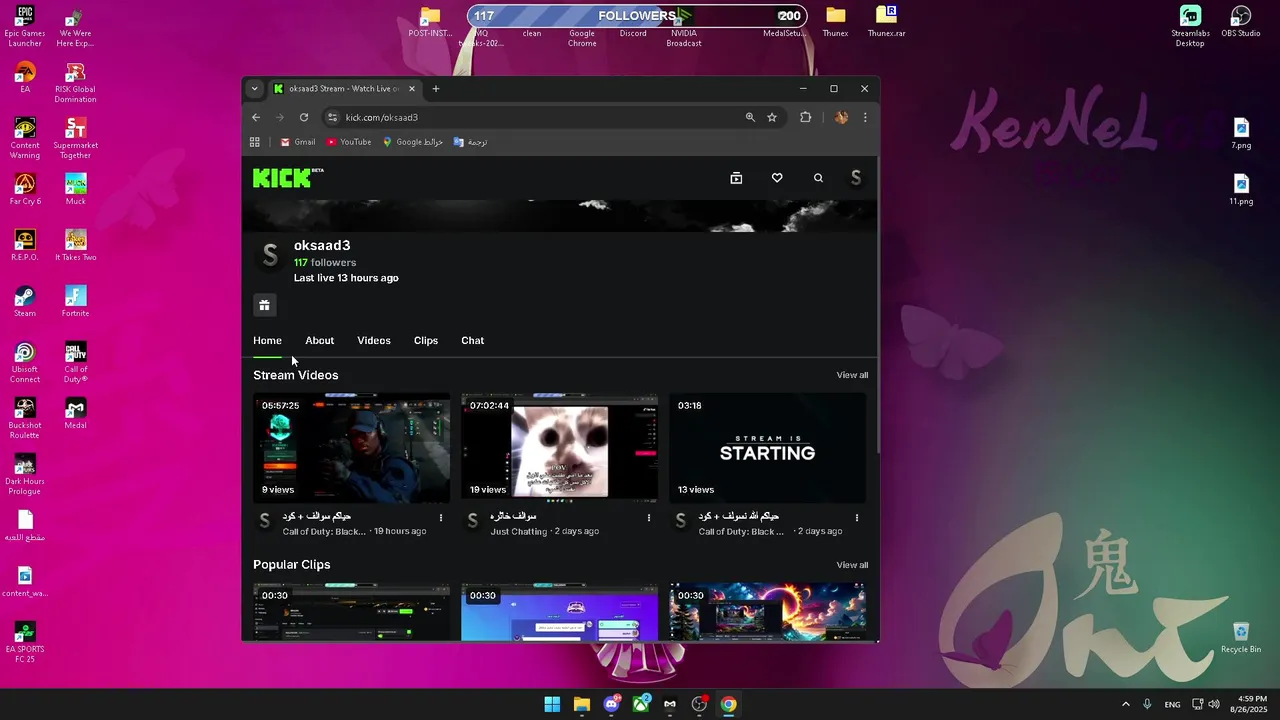
Task: Open the Kick profile avatar in header
Action: click(x=856, y=178)
